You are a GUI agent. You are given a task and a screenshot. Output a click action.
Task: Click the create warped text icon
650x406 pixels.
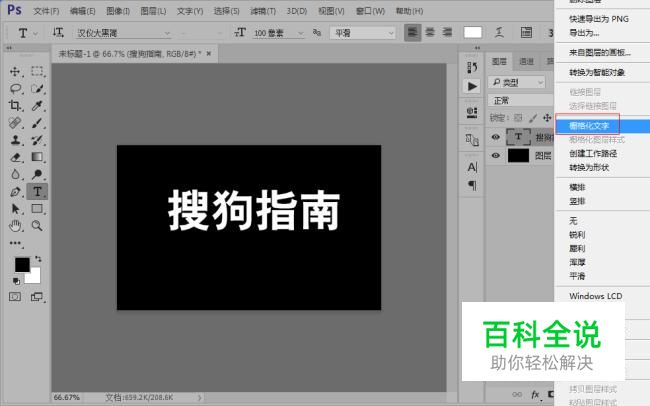[500, 32]
